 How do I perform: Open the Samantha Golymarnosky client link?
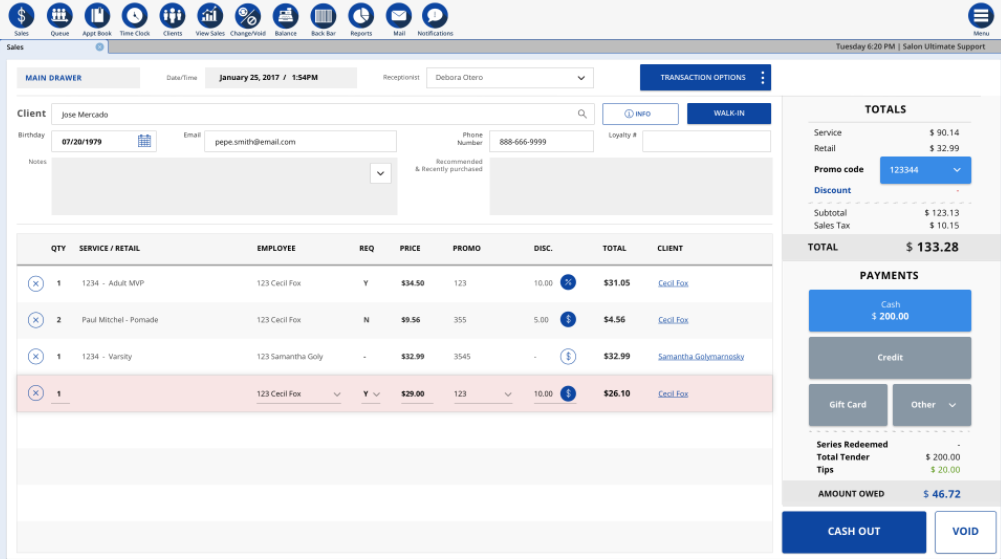701,357
